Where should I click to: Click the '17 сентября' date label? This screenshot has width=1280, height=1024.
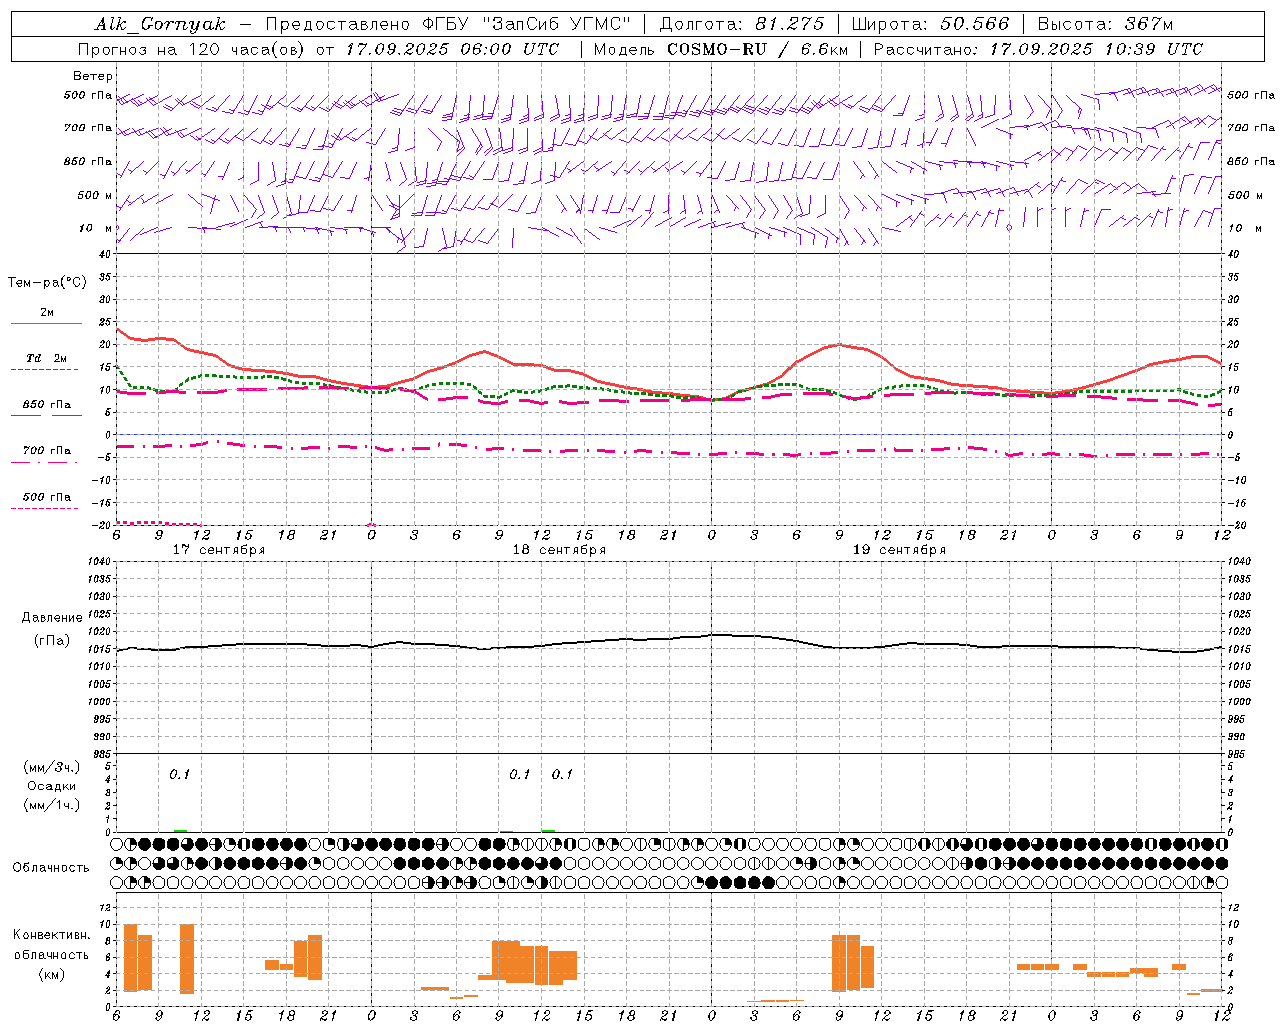point(219,550)
